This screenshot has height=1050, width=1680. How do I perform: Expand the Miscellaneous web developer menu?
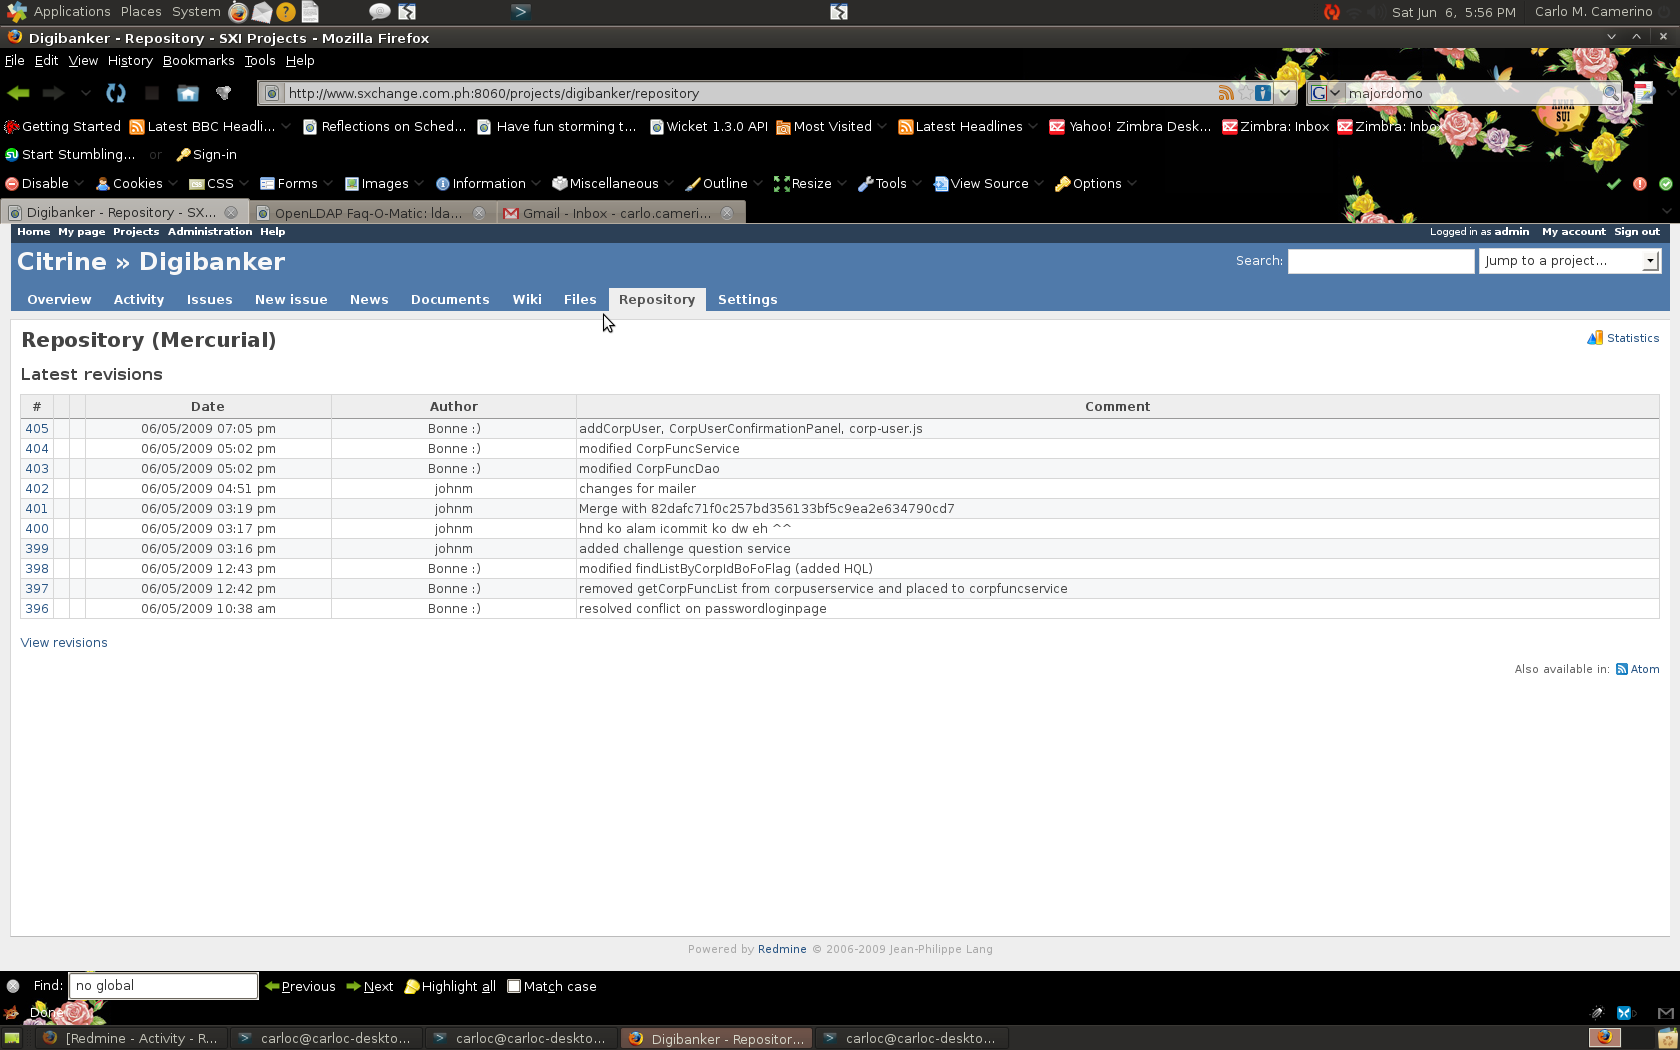(613, 184)
